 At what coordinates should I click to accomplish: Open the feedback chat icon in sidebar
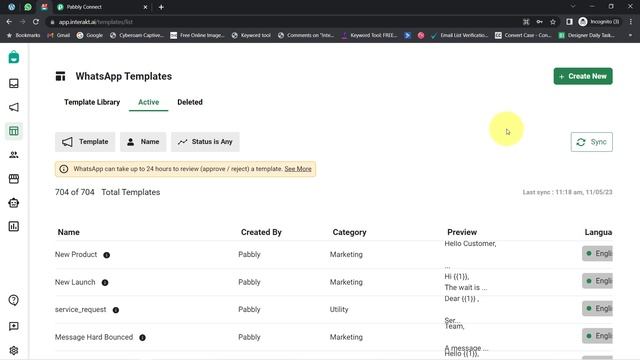[x=13, y=326]
